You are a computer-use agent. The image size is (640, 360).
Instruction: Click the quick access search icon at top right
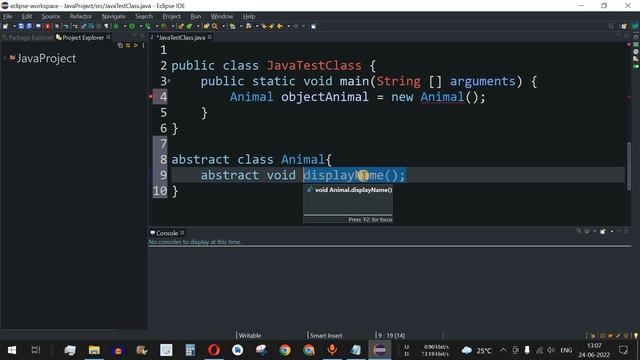[x=611, y=26]
